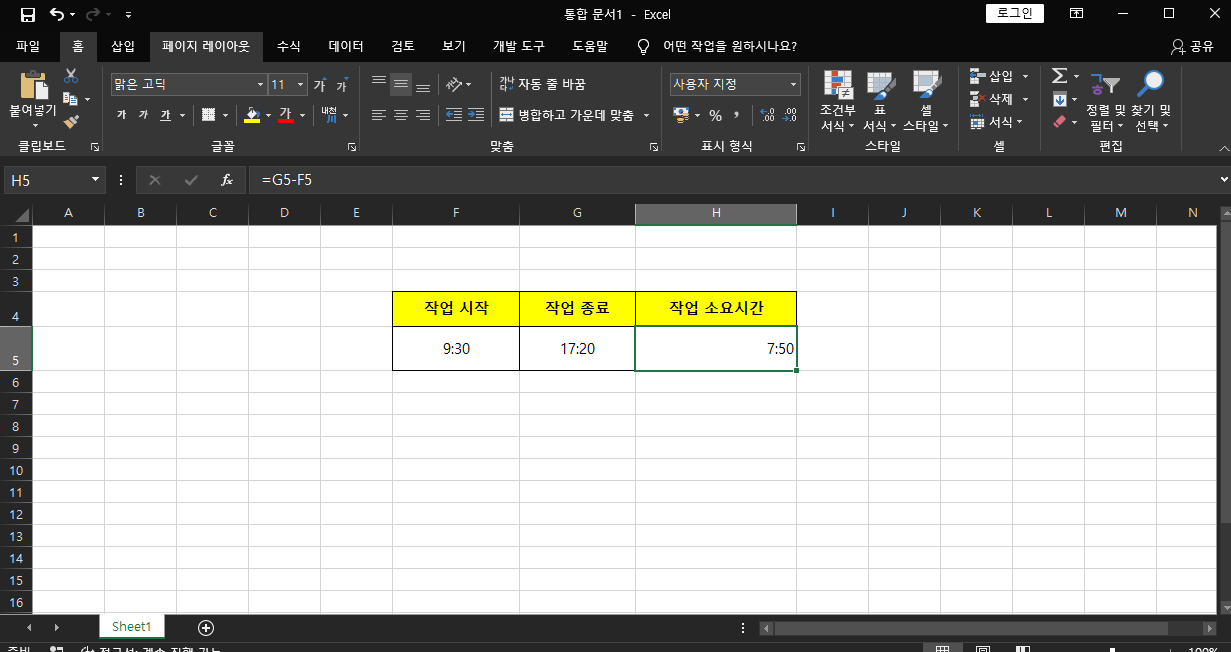Select cell containing 17:20

pos(577,349)
